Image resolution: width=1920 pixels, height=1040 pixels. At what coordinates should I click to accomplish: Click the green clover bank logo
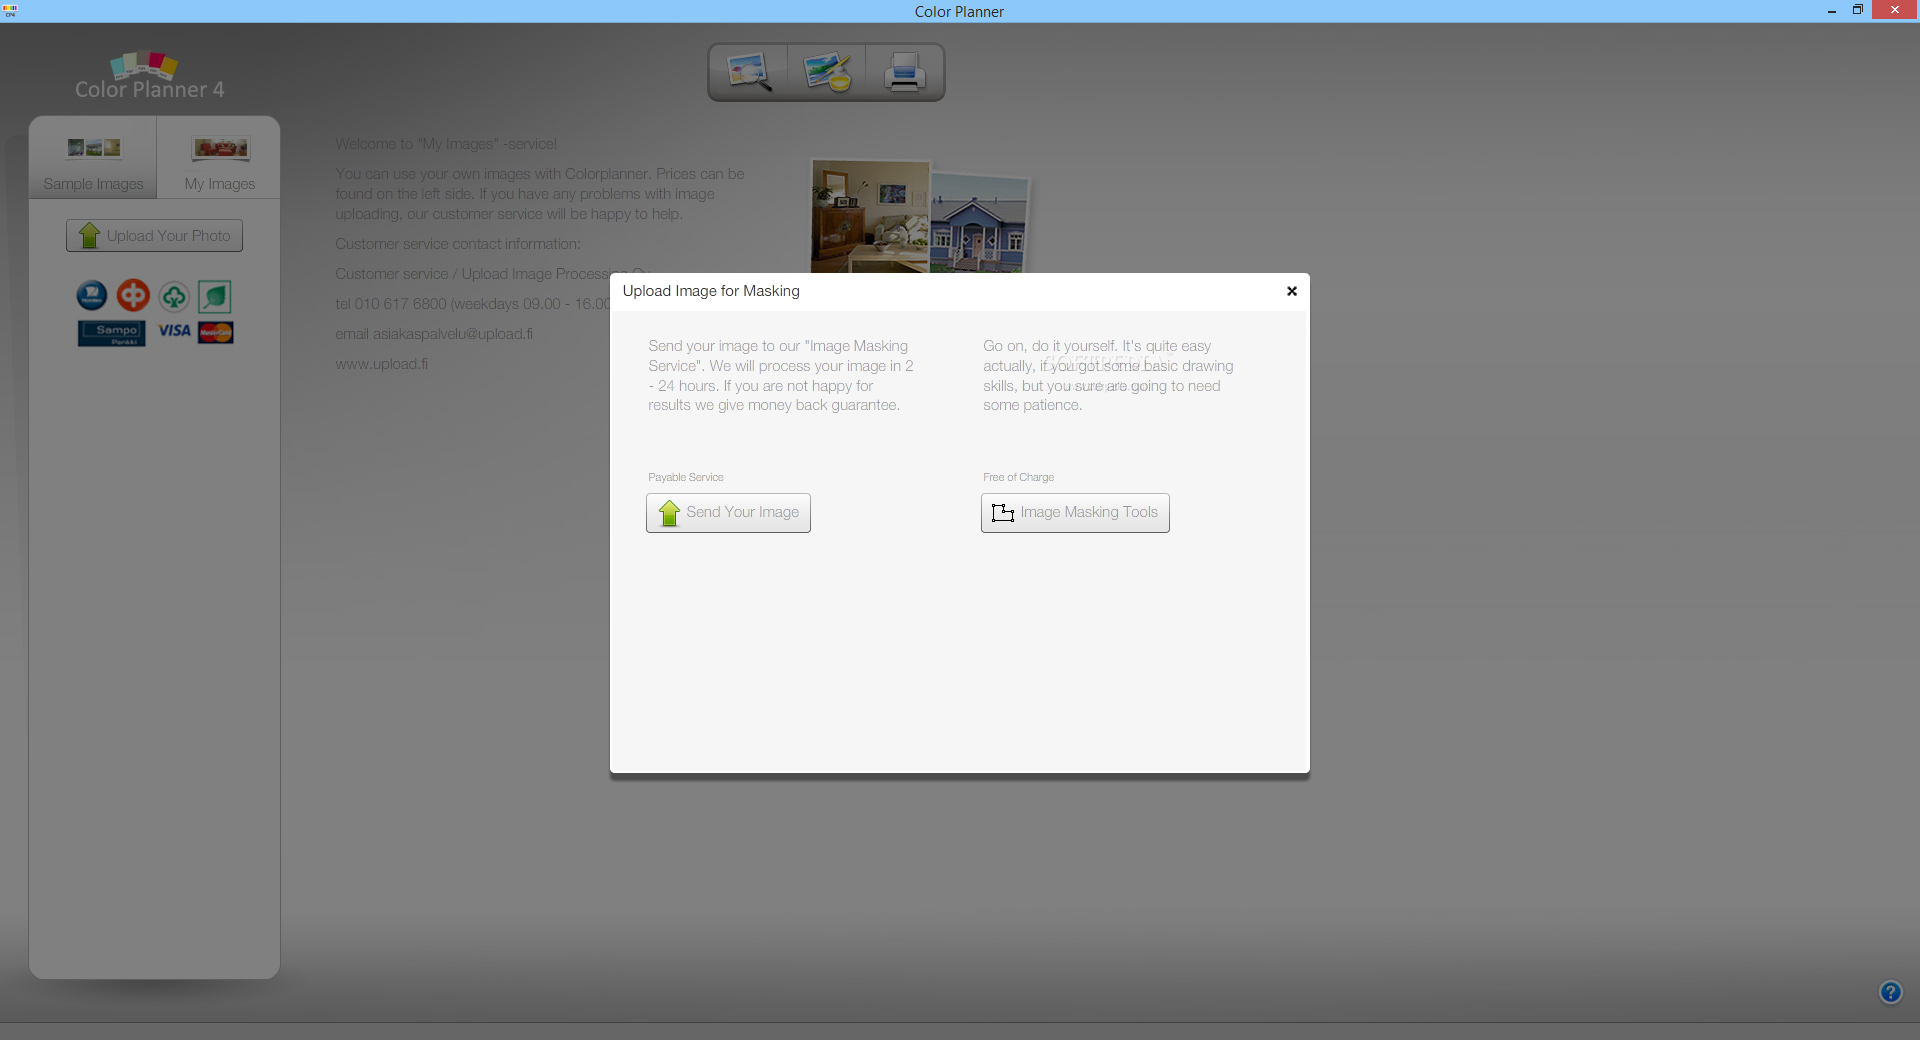point(174,296)
